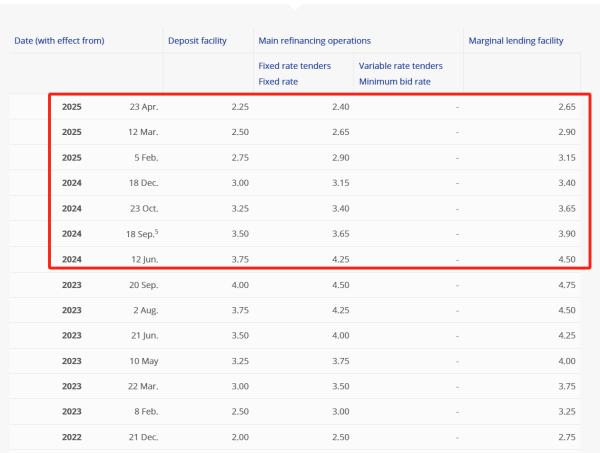
Task: Click the Fixed rate tenders subheader
Action: (296, 66)
